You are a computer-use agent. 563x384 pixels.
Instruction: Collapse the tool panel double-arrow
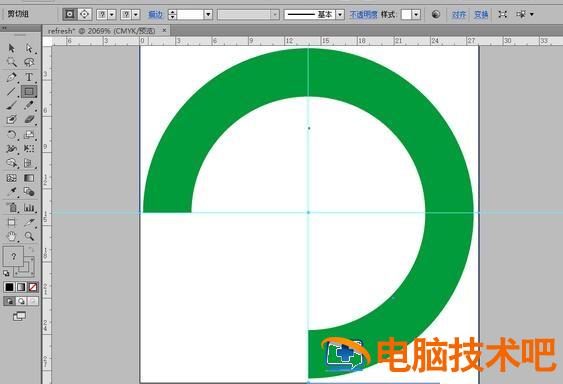(x=4, y=28)
